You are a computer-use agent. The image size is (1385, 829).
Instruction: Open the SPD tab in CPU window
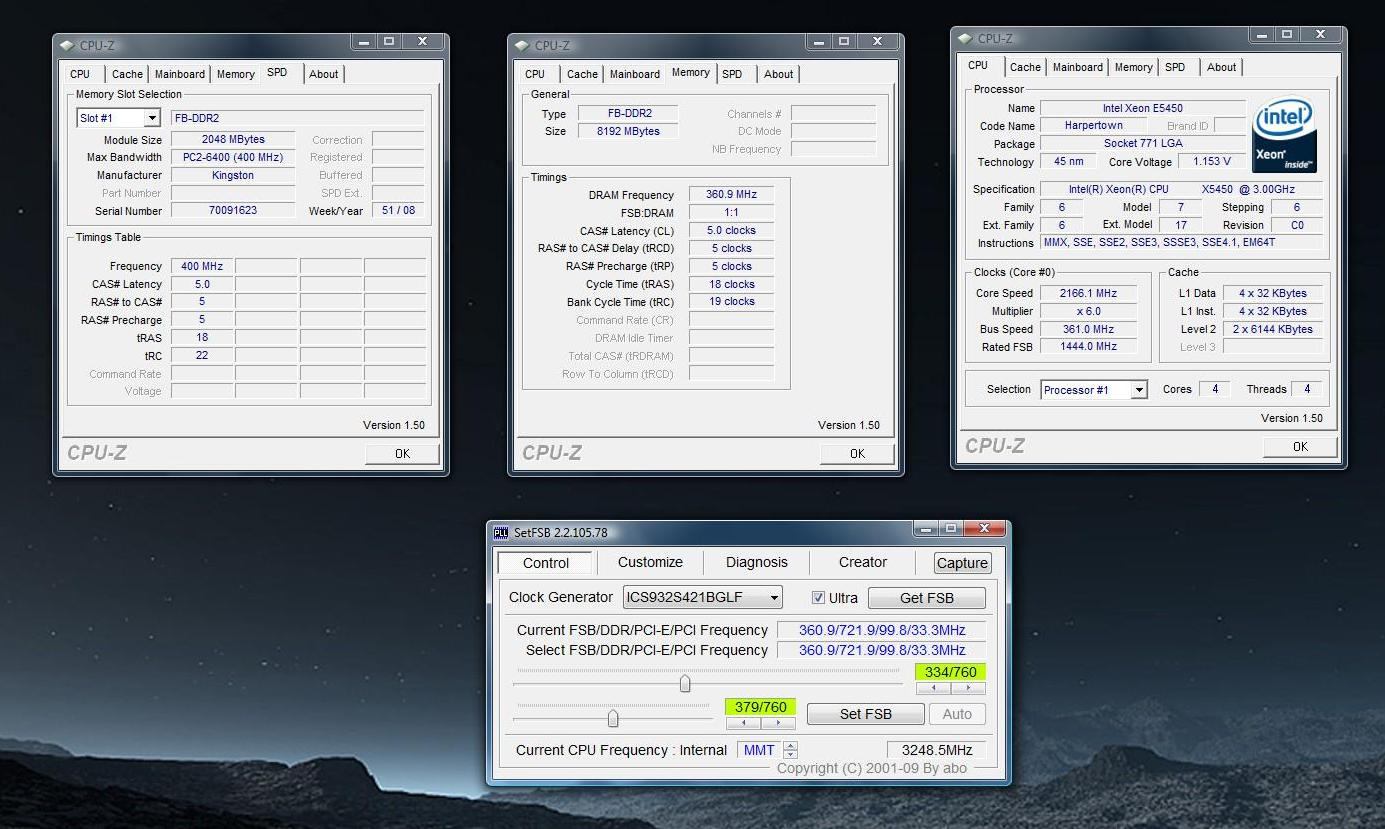[x=1175, y=67]
